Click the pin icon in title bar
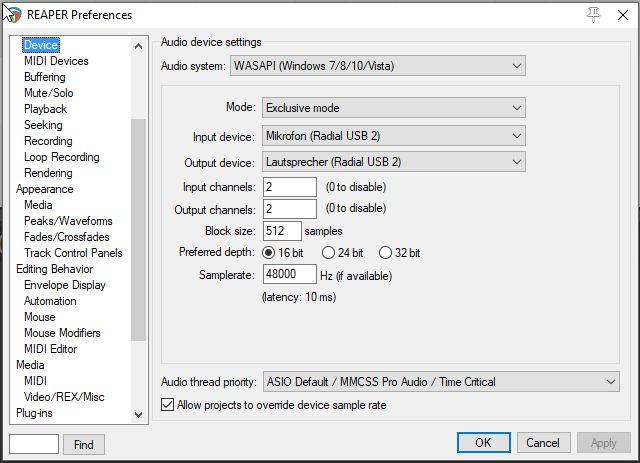Screen dimensions: 640x463 click(593, 15)
